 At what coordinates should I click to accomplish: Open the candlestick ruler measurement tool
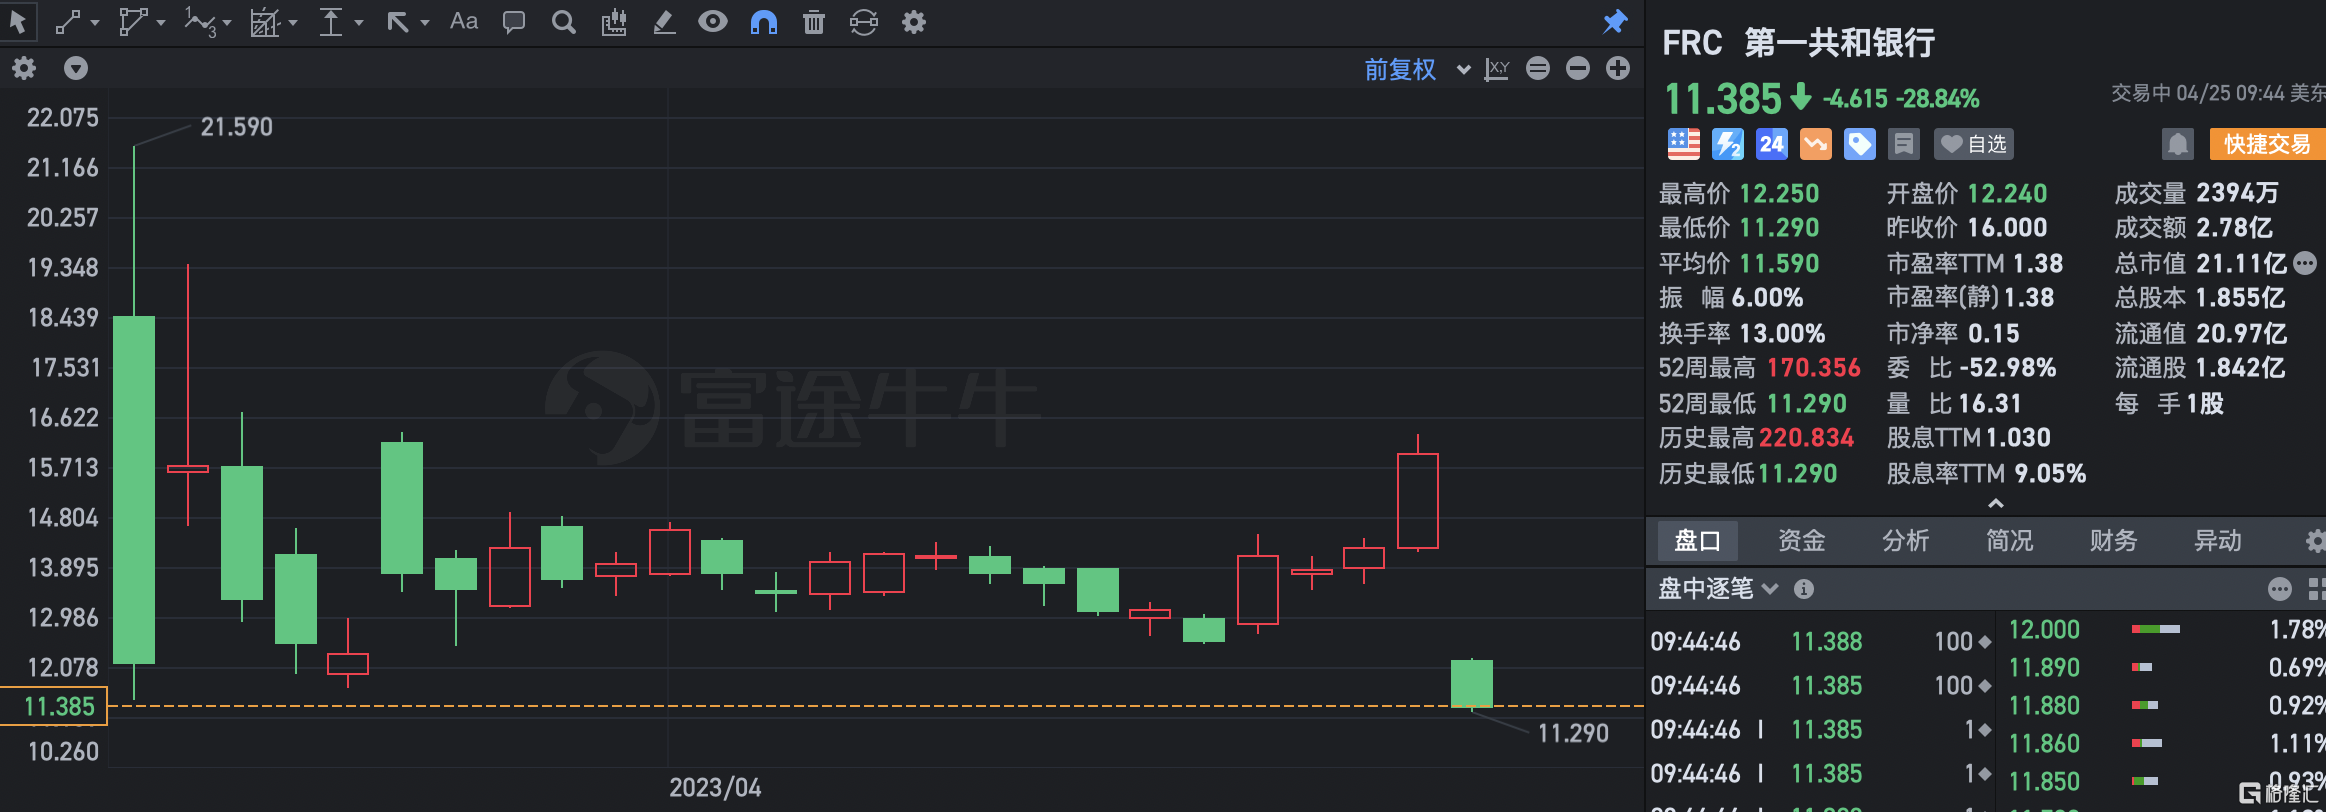click(614, 22)
